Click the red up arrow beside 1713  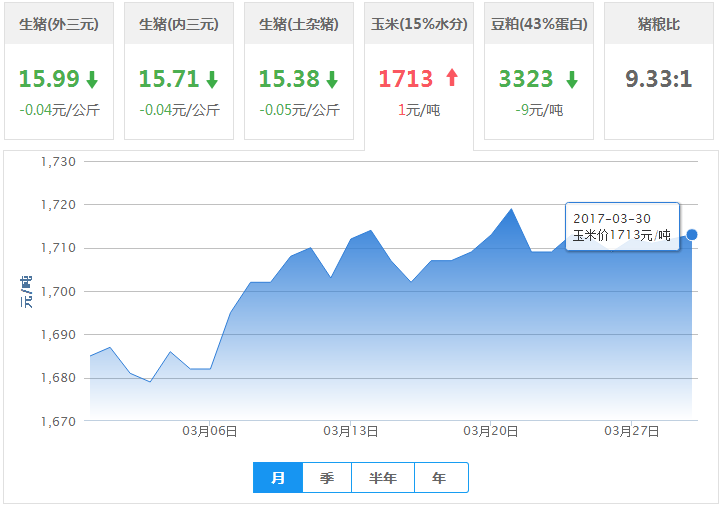(452, 77)
